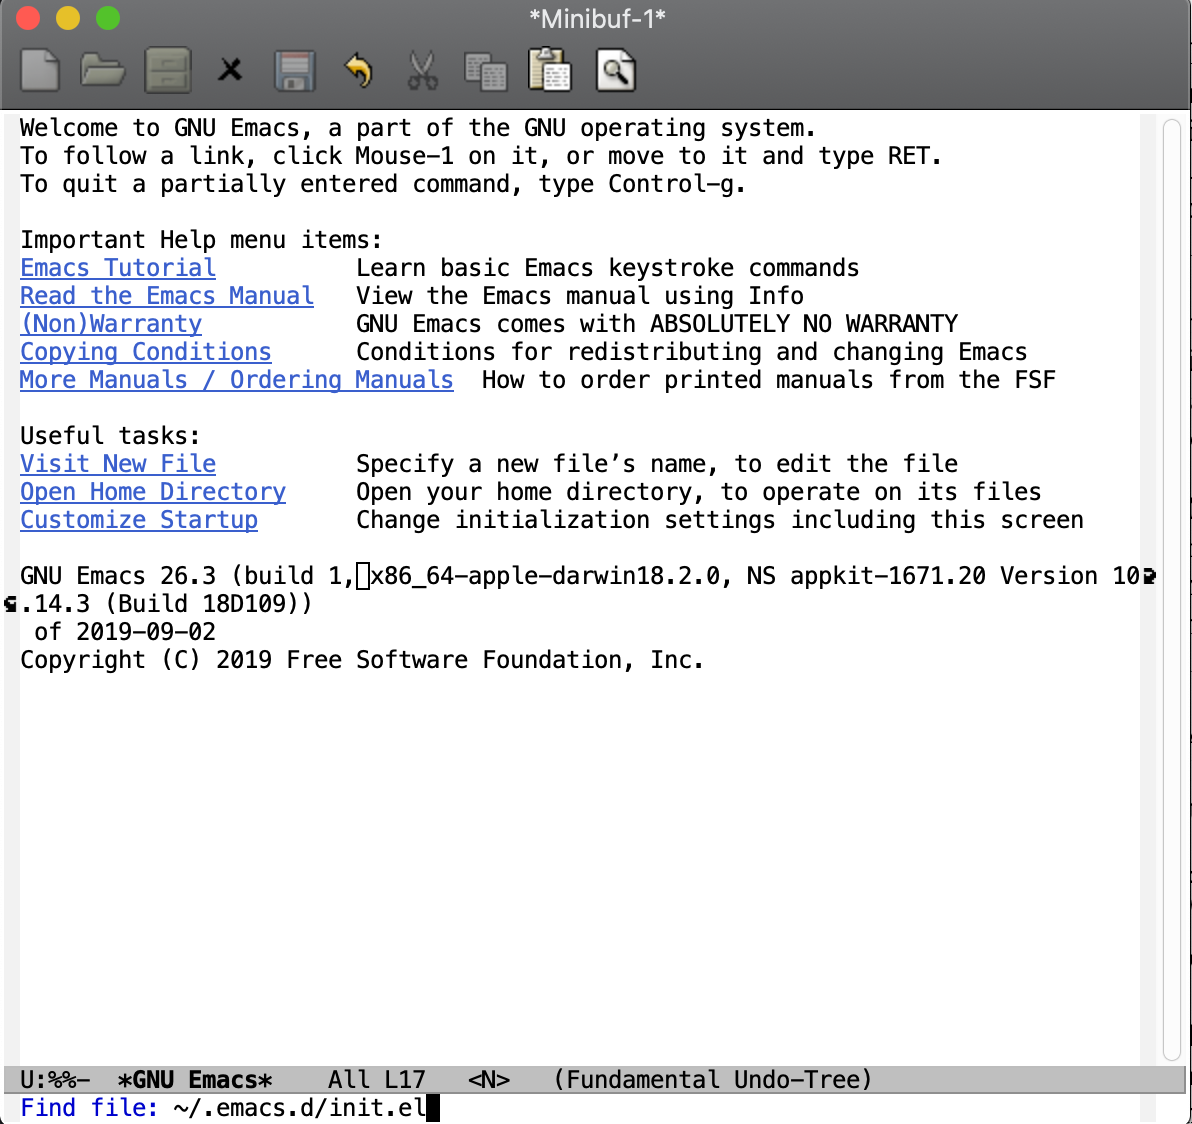This screenshot has height=1124, width=1192.
Task: Cut selection using the scissors icon
Action: click(x=422, y=69)
